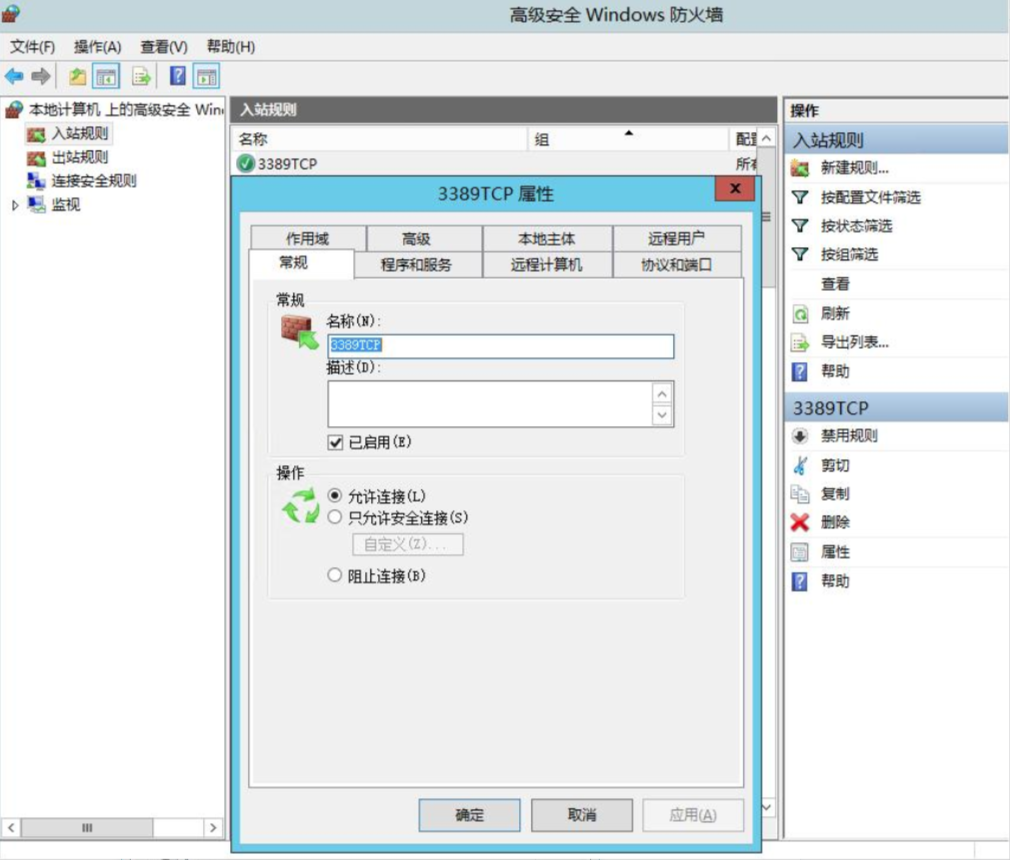Click the brick wall icon in 常规 section
This screenshot has height=860, width=1010.
click(x=300, y=332)
